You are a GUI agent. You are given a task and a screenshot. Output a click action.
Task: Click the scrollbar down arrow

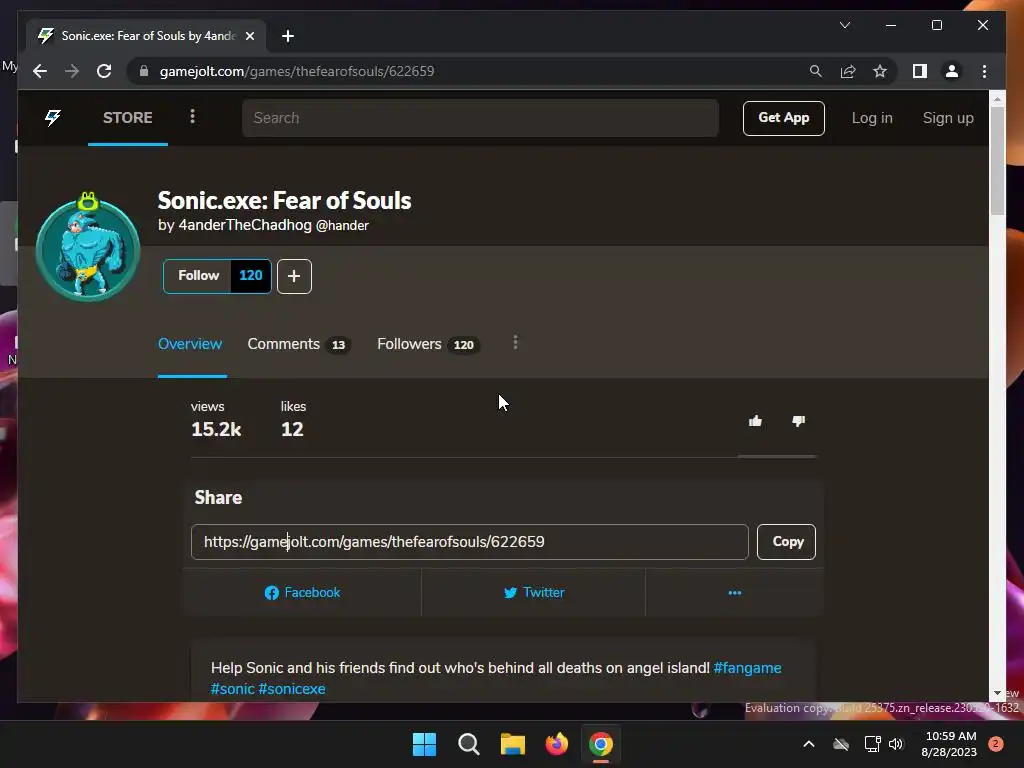click(997, 693)
